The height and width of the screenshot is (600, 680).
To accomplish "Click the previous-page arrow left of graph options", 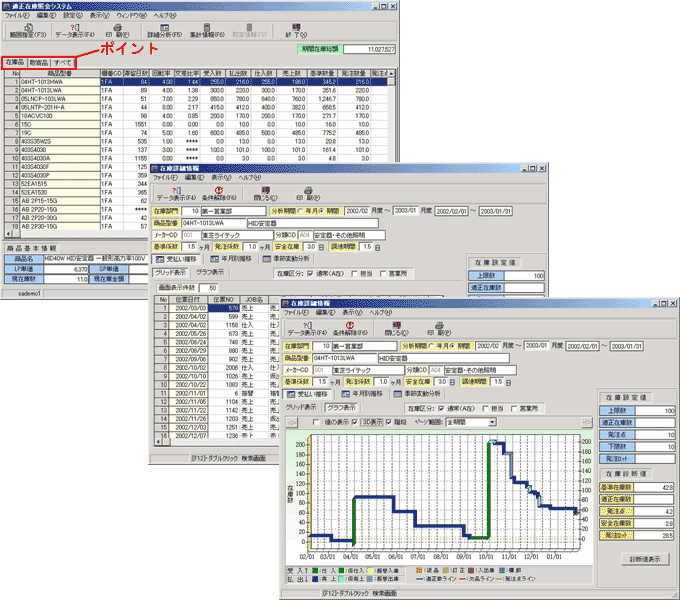I will click(292, 422).
